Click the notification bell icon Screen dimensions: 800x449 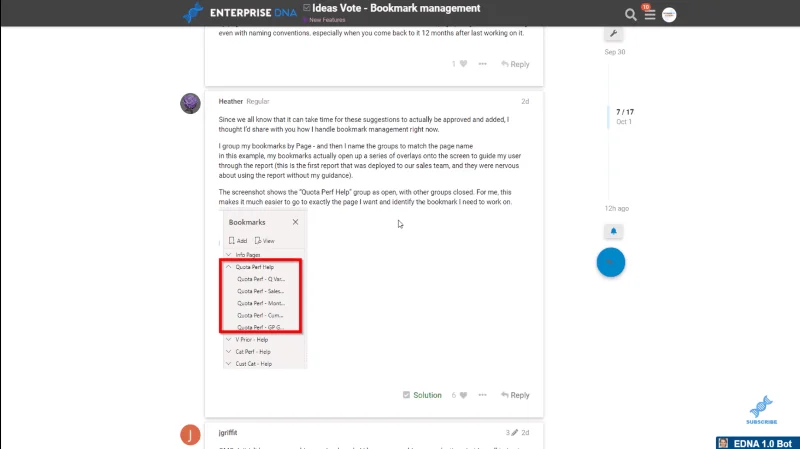(x=613, y=231)
